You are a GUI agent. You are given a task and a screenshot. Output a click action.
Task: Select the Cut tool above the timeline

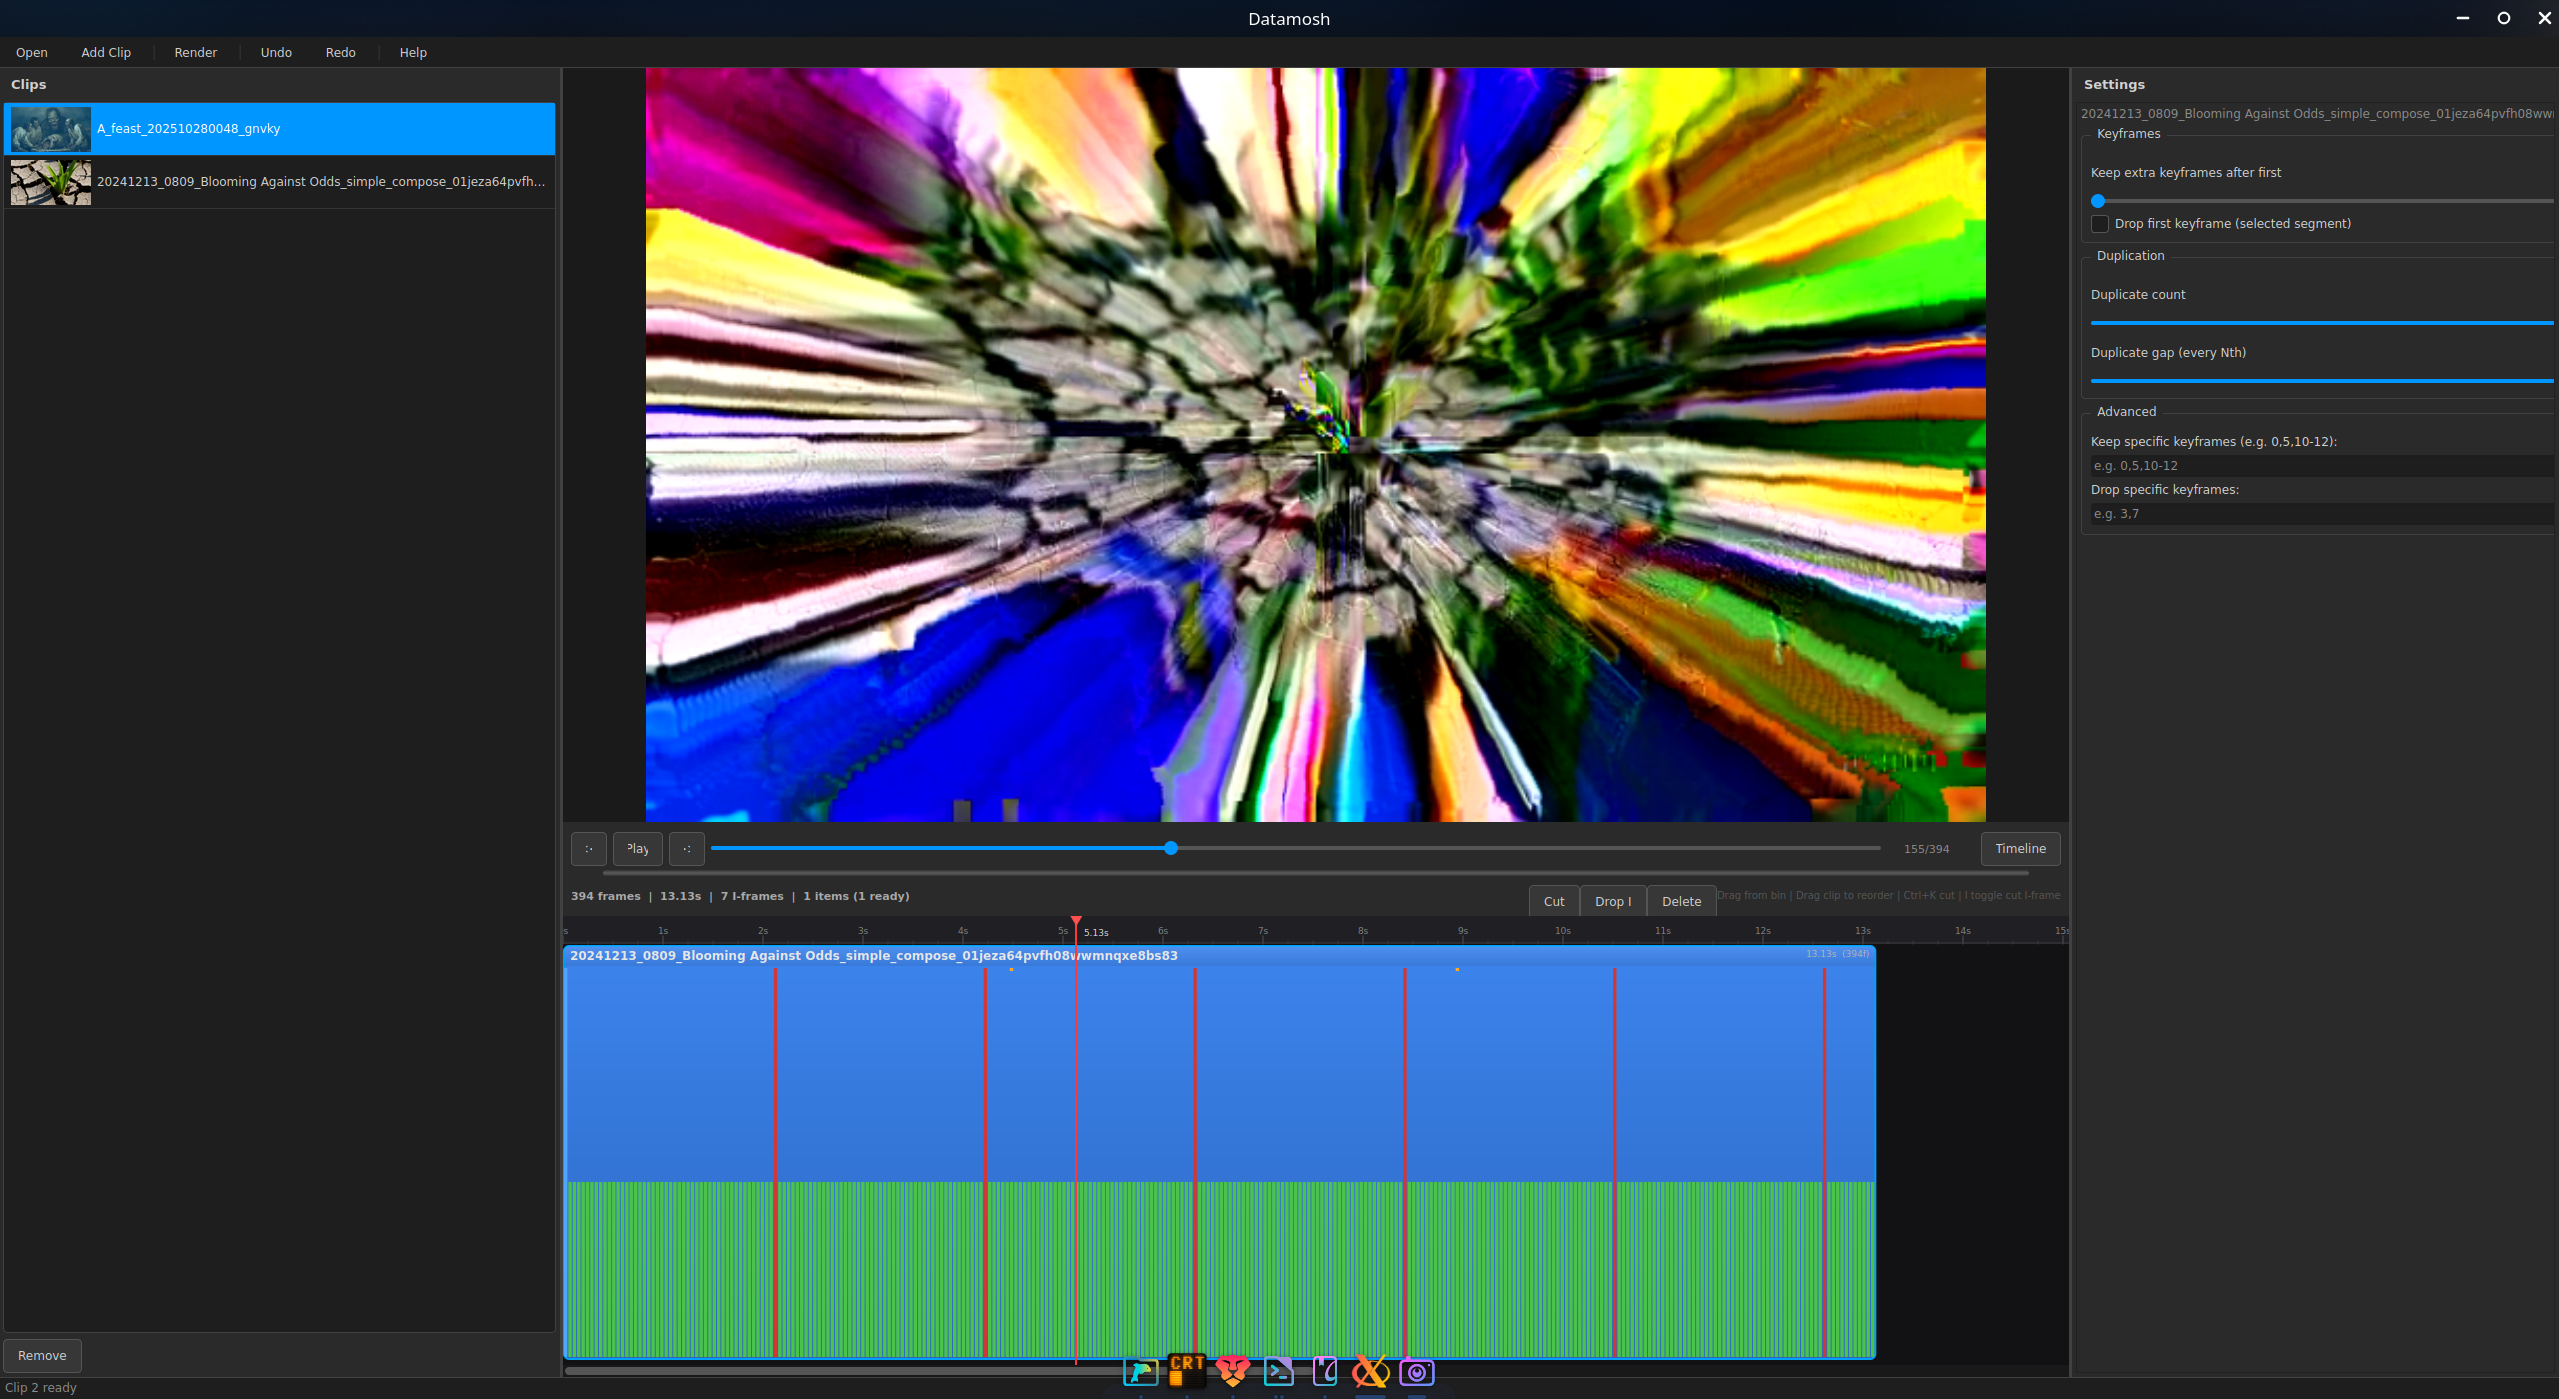tap(1553, 900)
